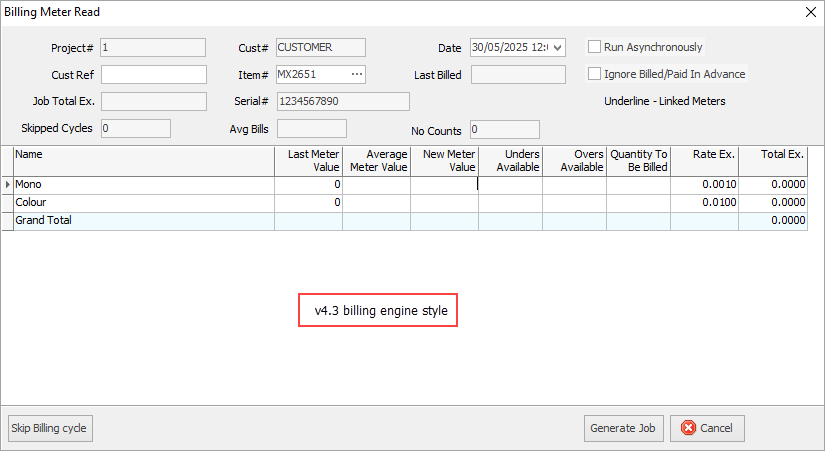This screenshot has height=451, width=825.
Task: Click the Name column header
Action: pyautogui.click(x=144, y=161)
